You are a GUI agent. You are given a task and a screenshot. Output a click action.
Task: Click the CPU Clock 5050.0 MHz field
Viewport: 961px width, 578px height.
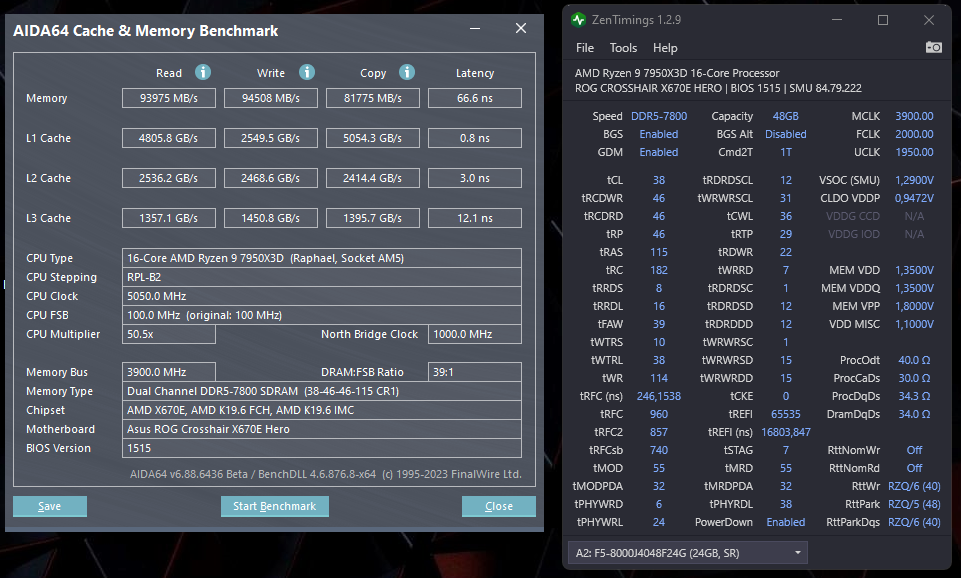[322, 296]
